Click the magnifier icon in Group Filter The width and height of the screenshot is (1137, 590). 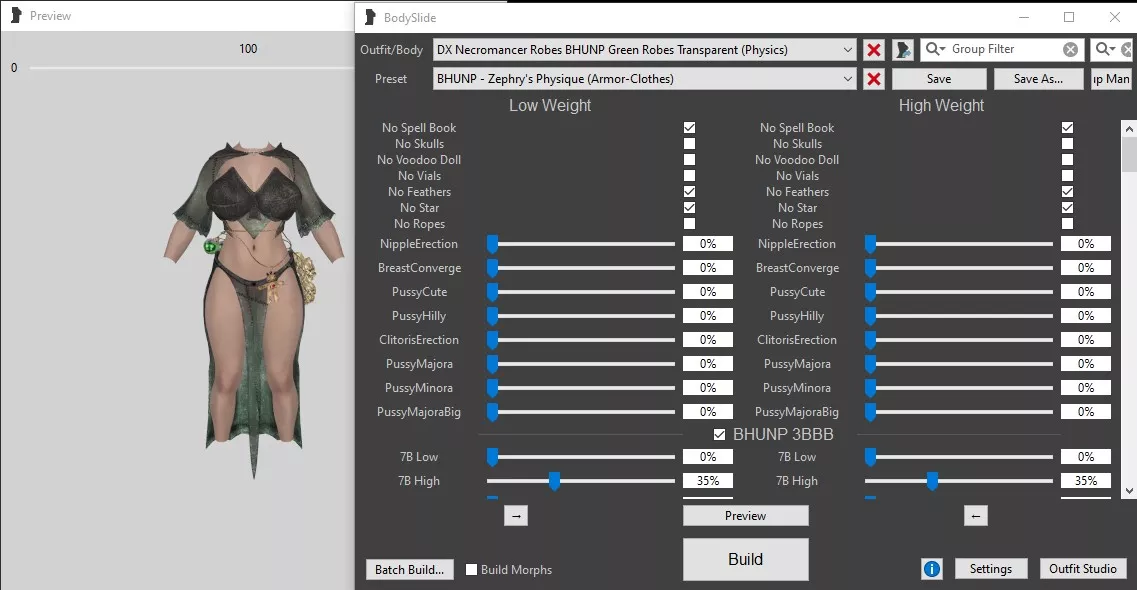(935, 49)
